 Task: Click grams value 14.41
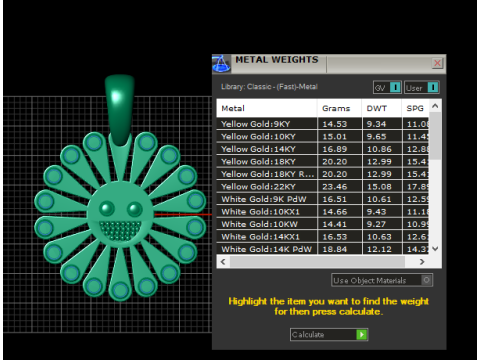click(x=335, y=224)
